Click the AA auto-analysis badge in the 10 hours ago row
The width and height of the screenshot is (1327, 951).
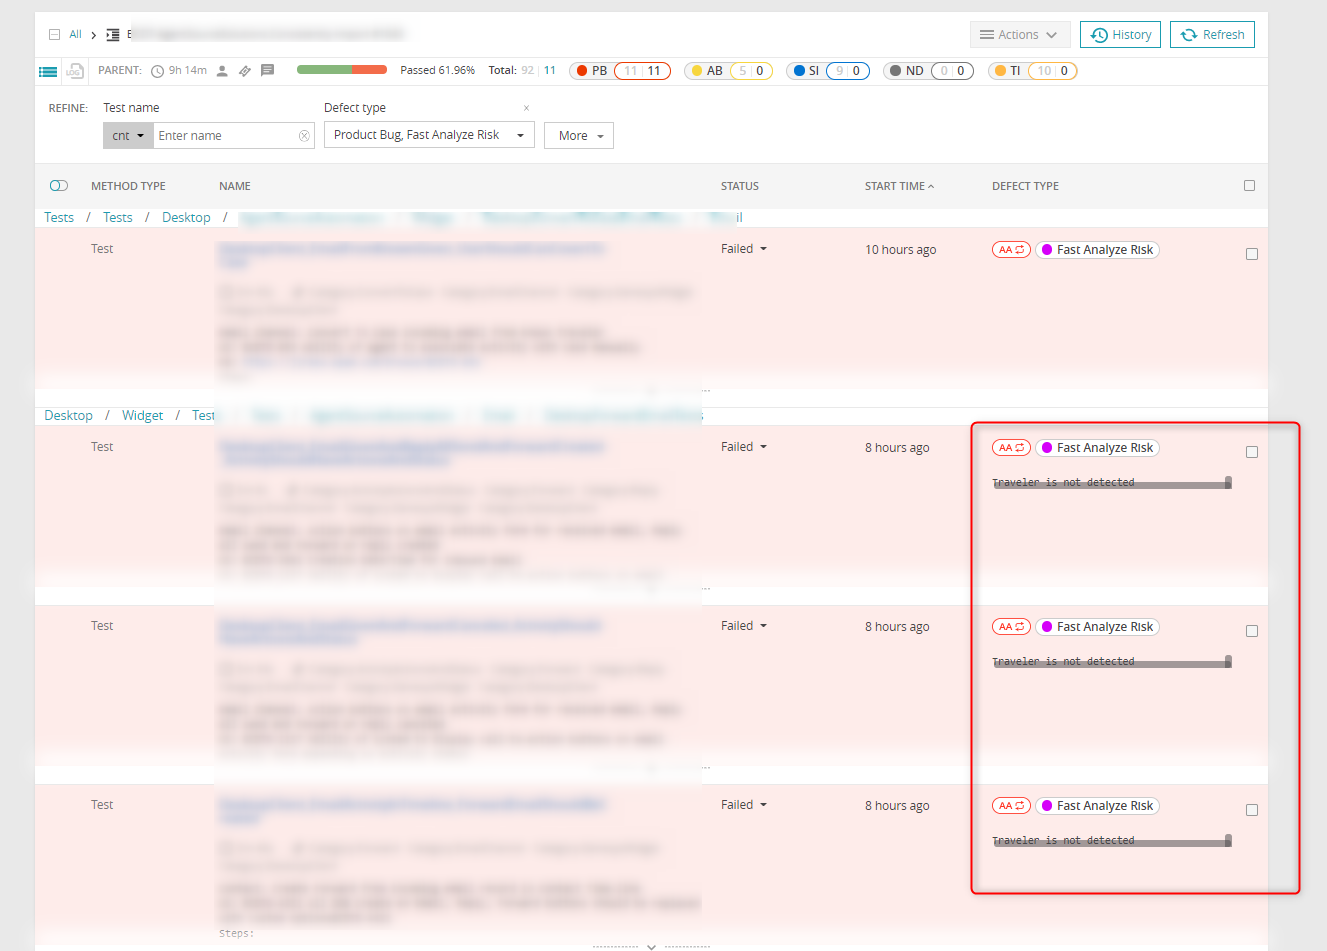point(1011,250)
